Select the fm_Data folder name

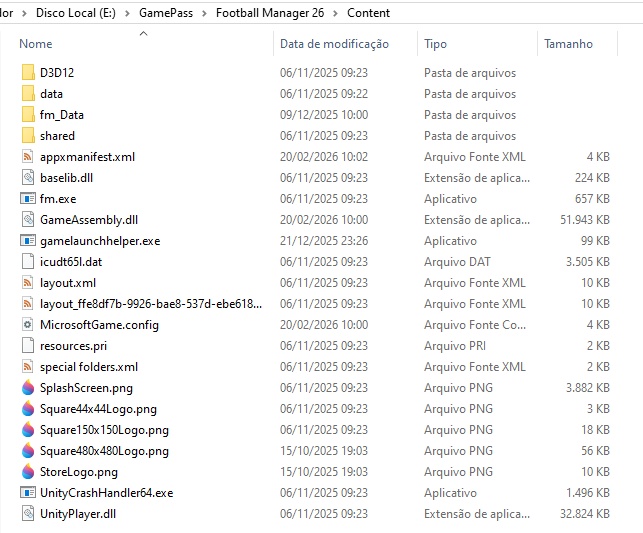(x=62, y=115)
